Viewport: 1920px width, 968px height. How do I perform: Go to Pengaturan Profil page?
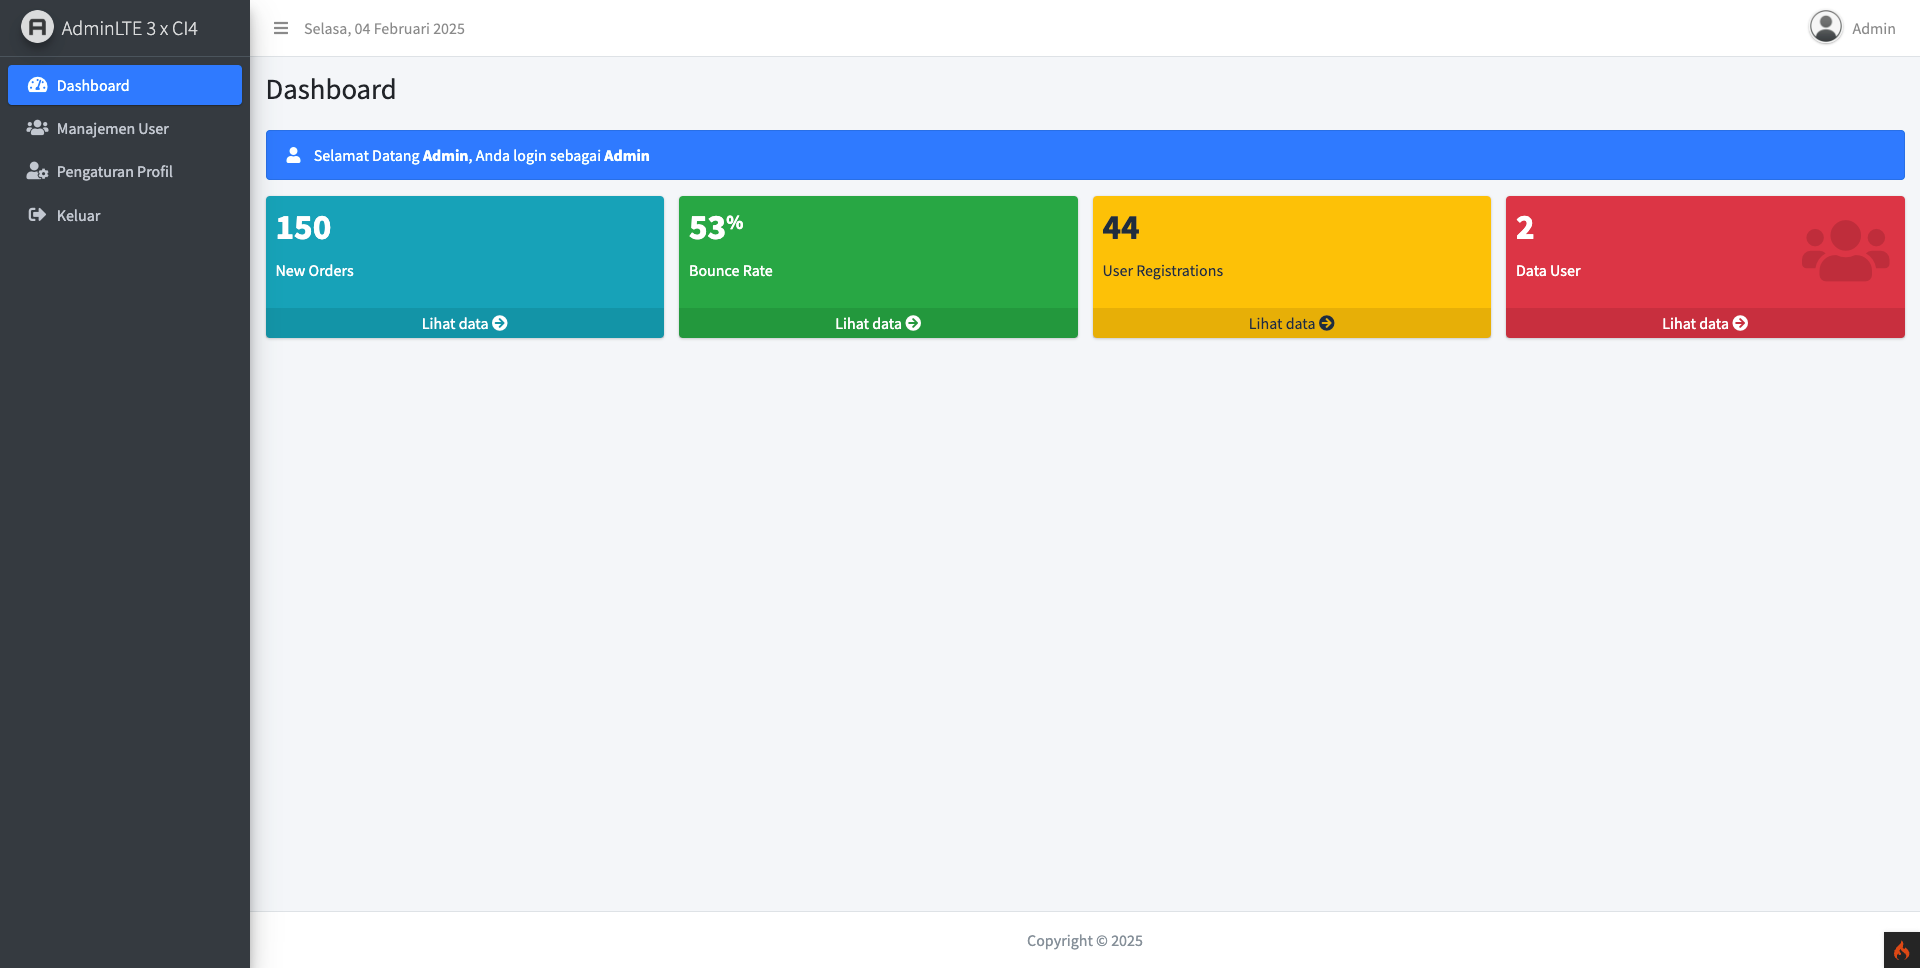click(x=125, y=171)
